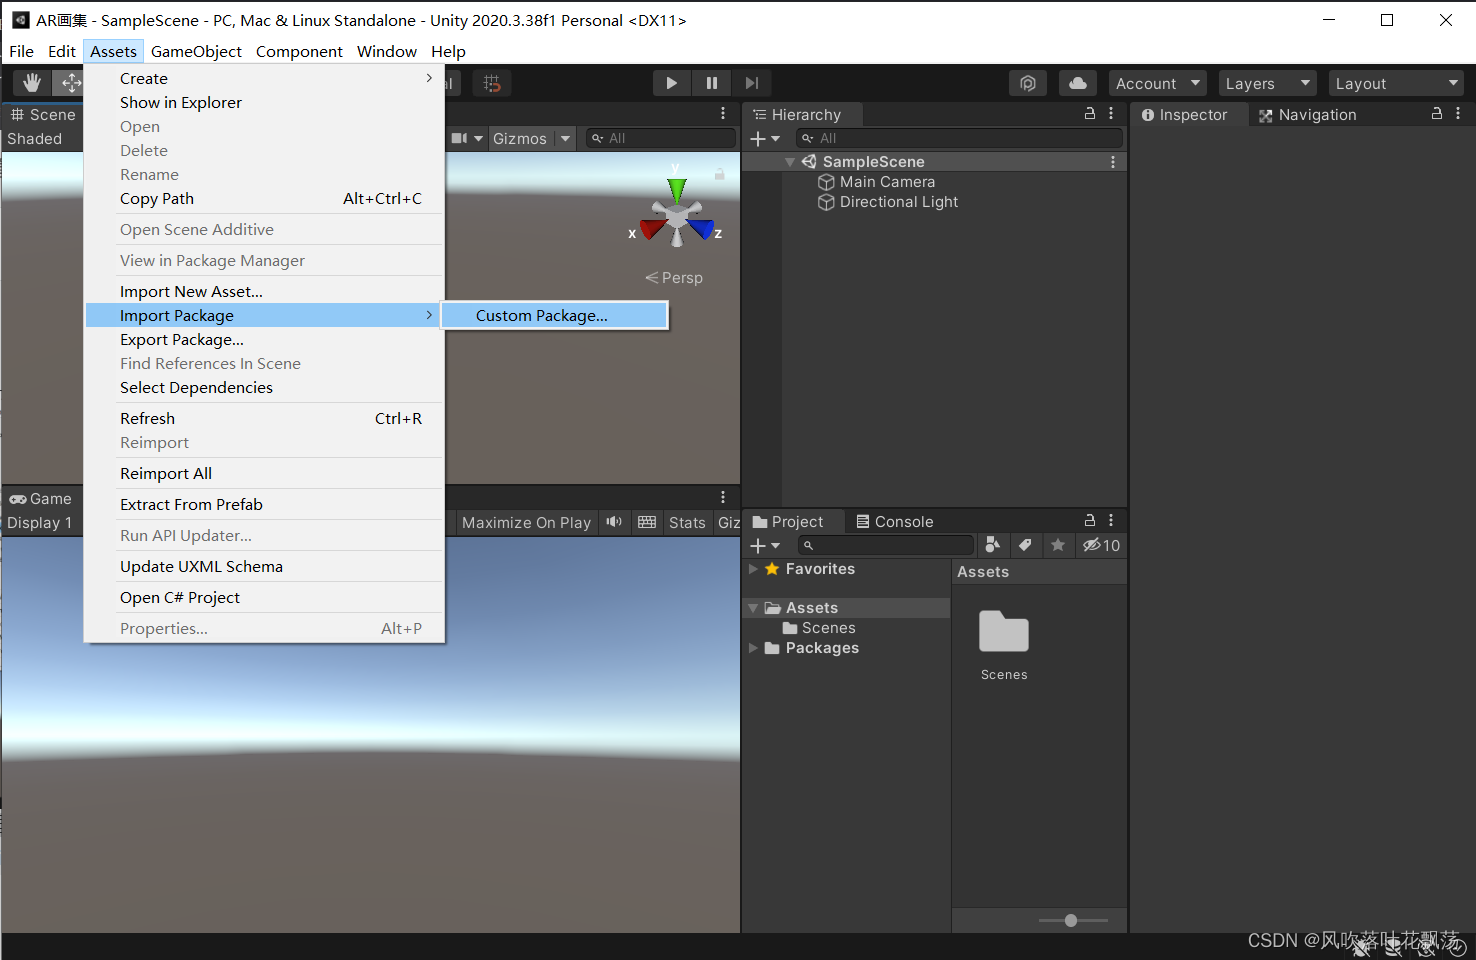This screenshot has height=960, width=1476.
Task: Click the favorites star icon in Project toolbar
Action: click(x=1058, y=545)
